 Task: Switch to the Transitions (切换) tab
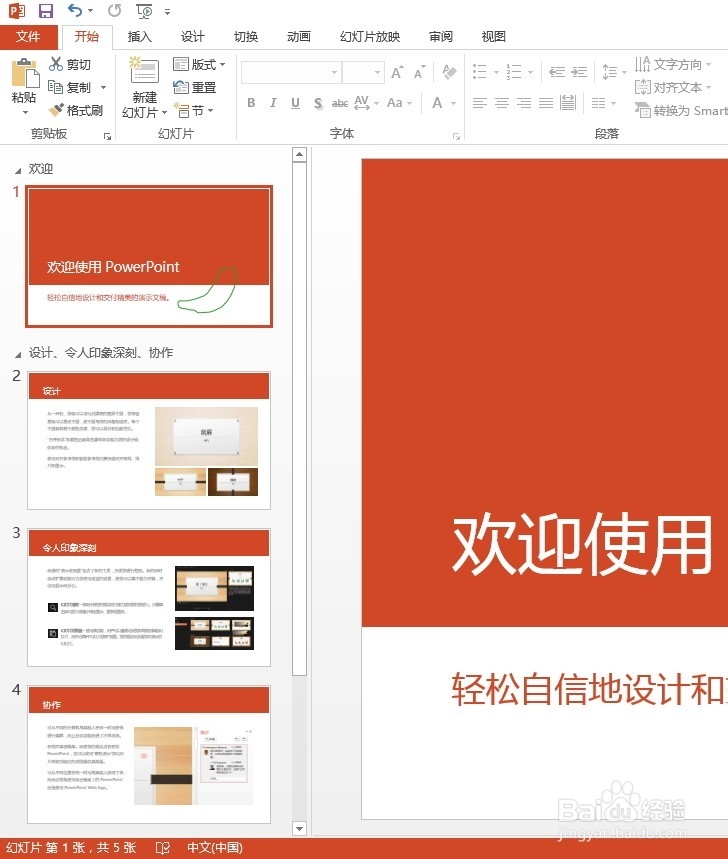[246, 37]
